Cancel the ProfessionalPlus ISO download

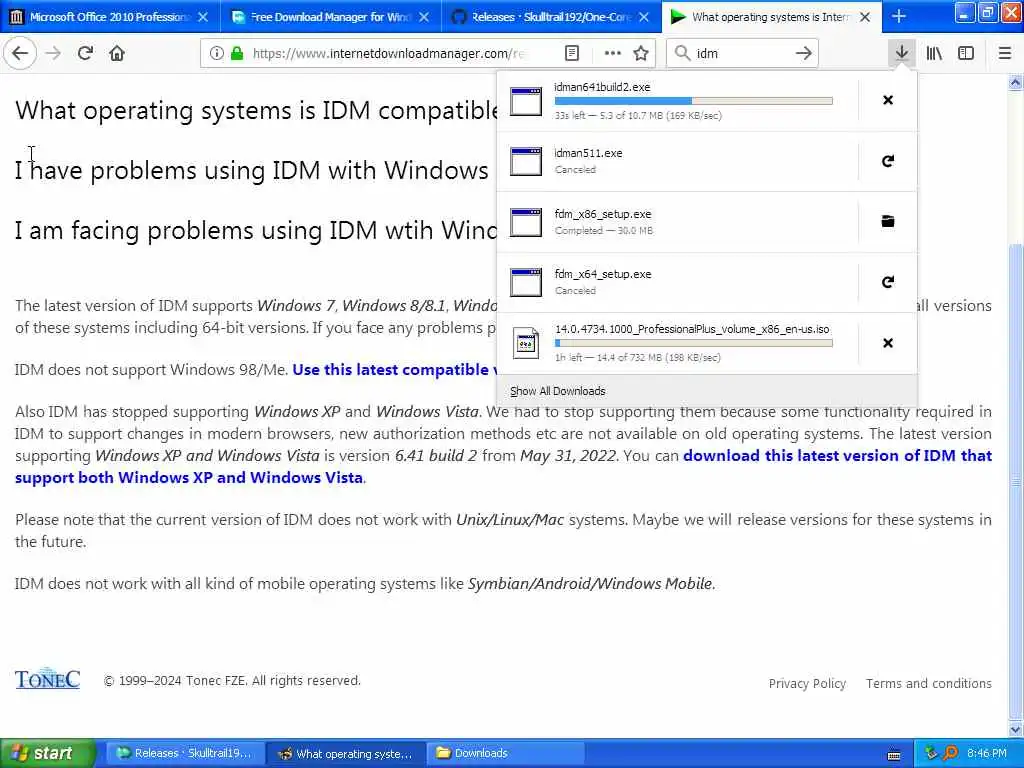(x=888, y=343)
